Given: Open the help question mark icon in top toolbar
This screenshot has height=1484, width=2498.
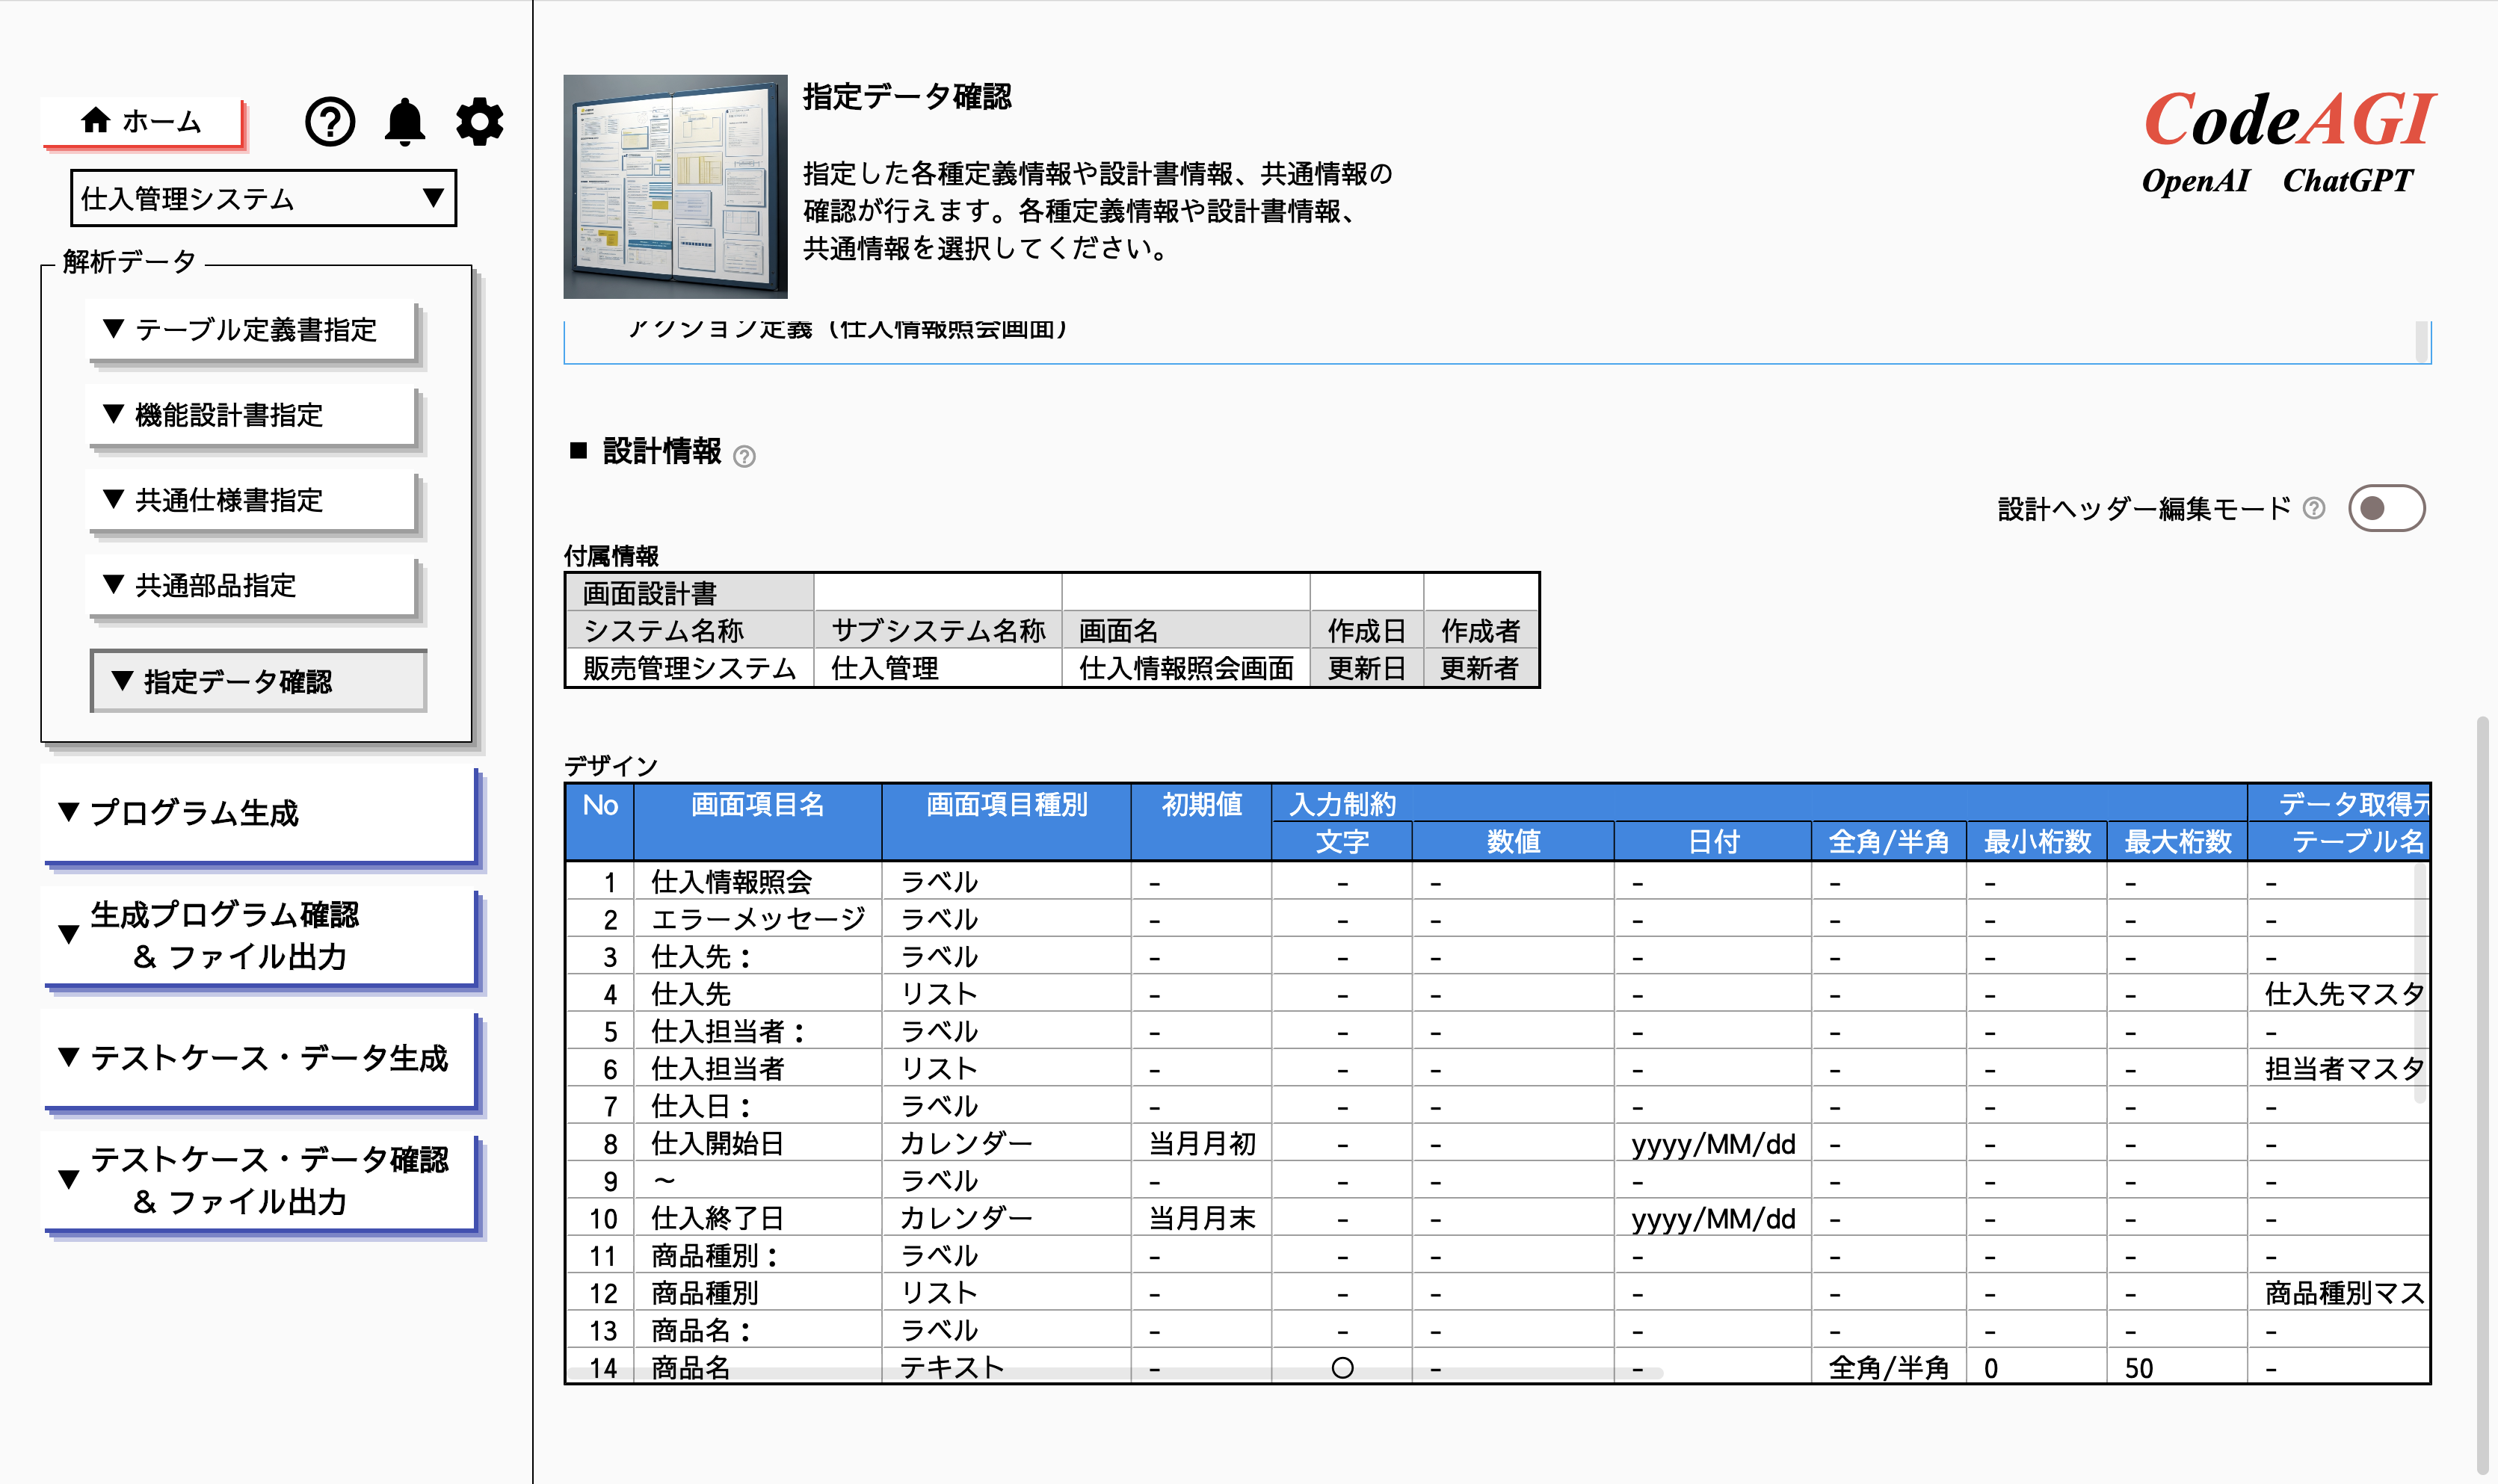Looking at the screenshot, I should coord(330,121).
